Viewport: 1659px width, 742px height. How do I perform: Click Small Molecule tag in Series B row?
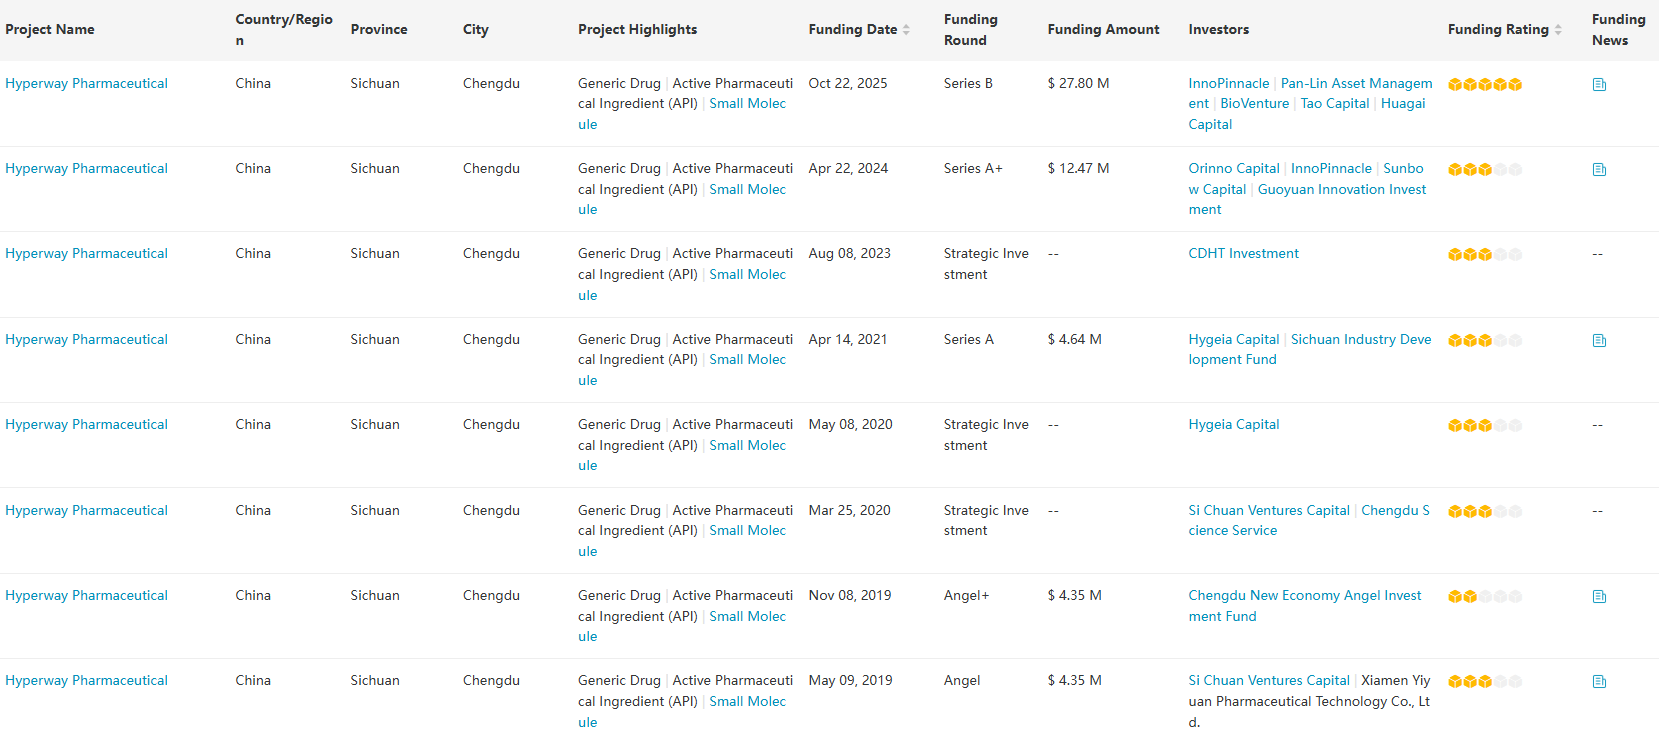pos(747,104)
